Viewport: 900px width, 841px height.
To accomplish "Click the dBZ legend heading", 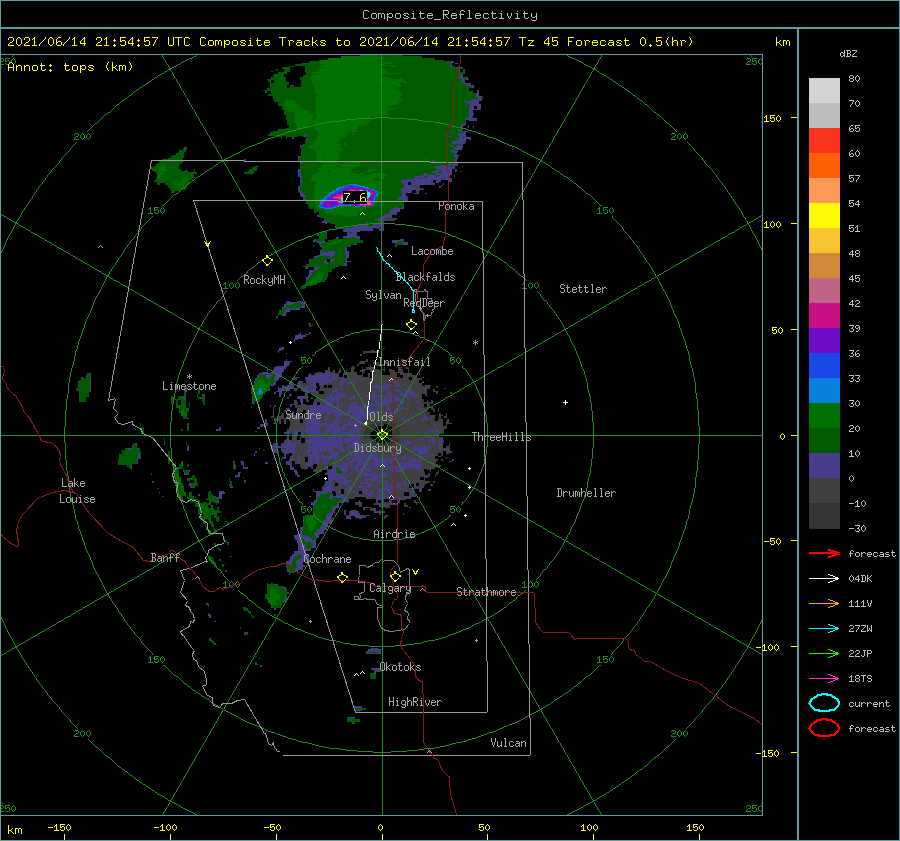I will point(848,53).
